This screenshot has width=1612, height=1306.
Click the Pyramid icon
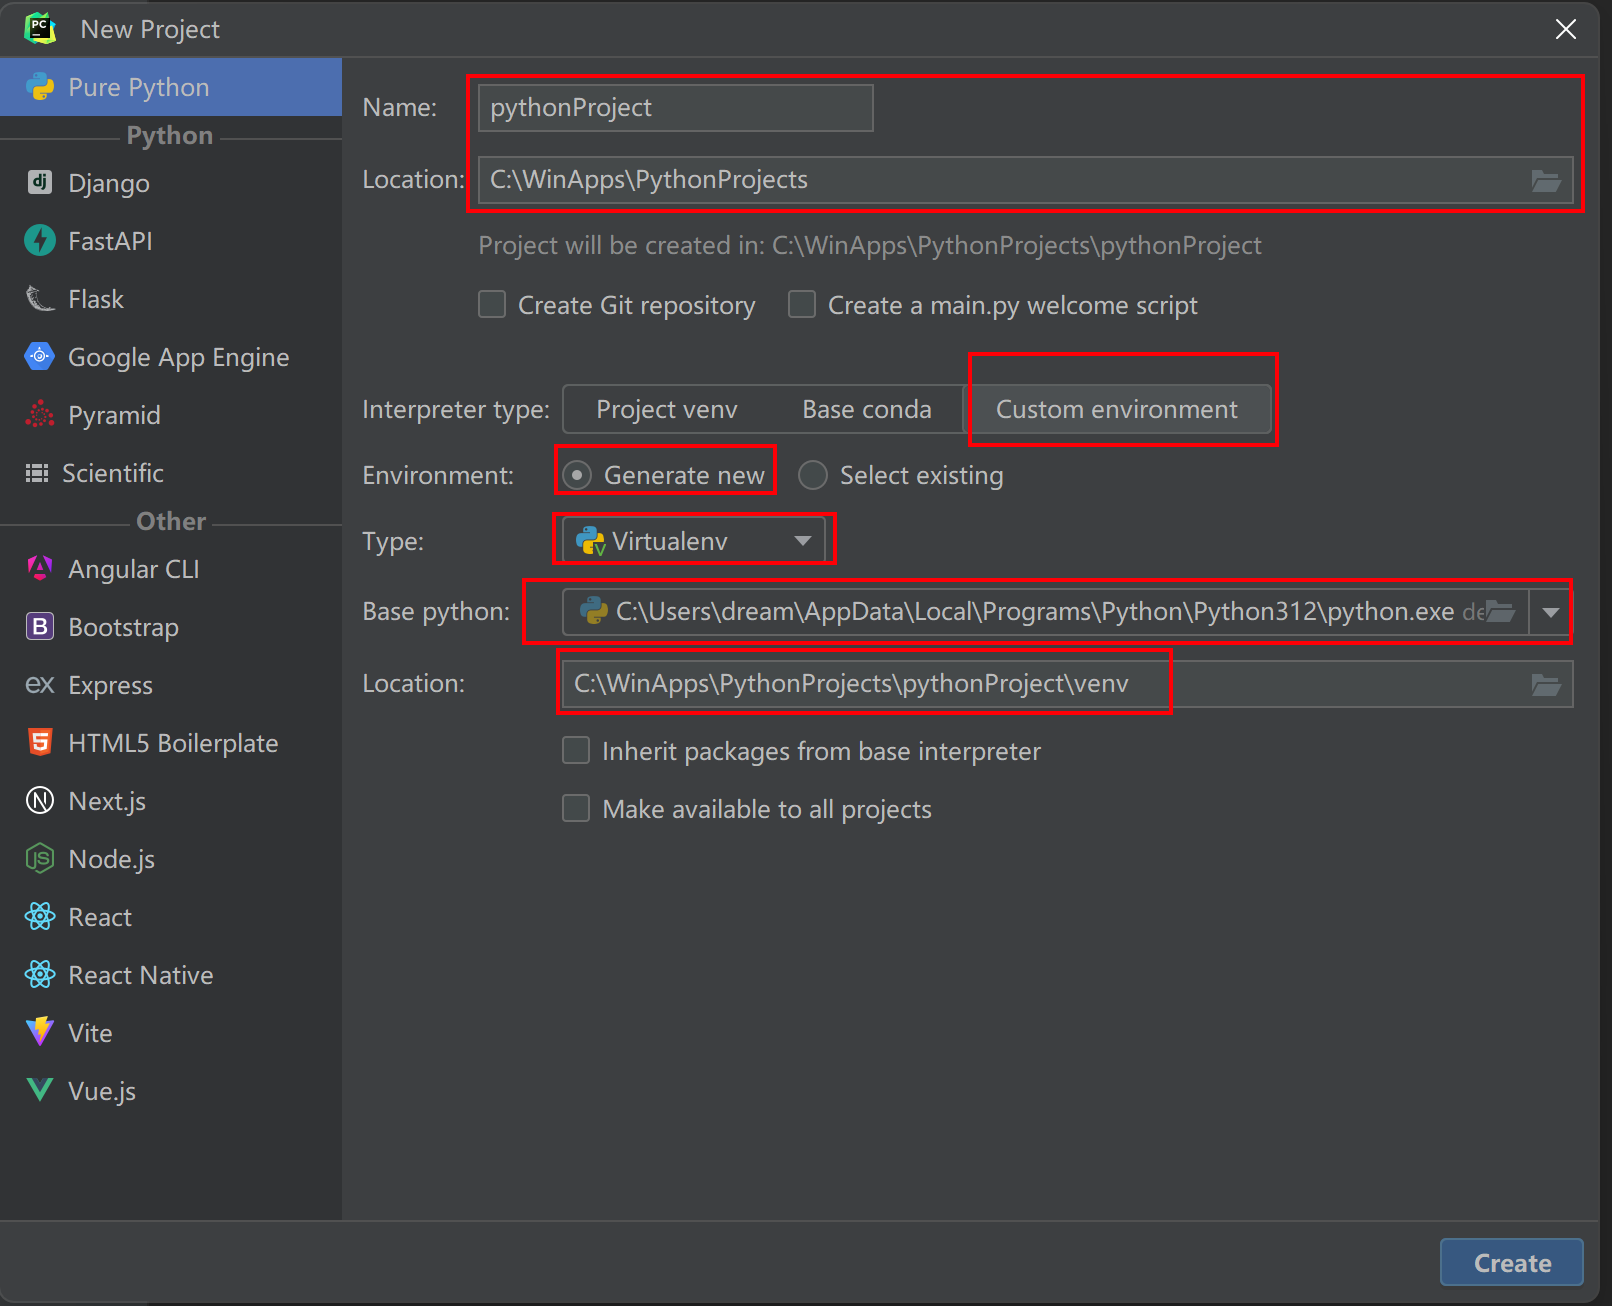[40, 414]
